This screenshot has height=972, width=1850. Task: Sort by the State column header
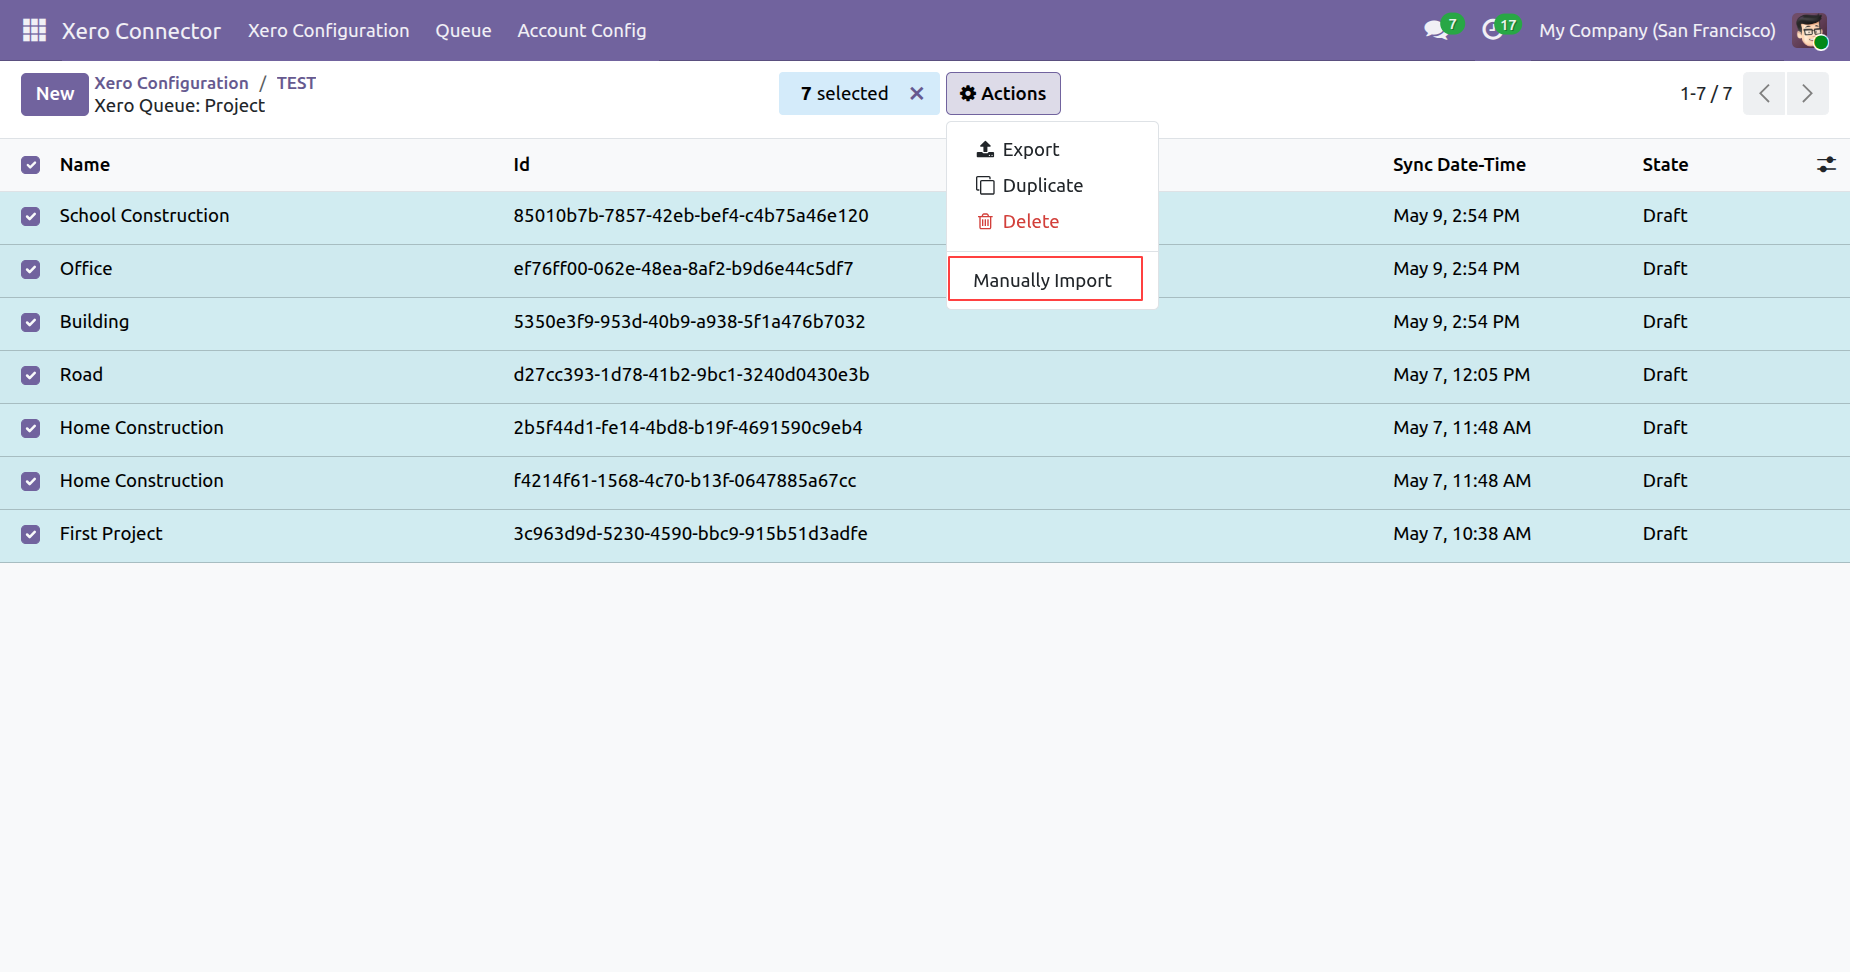[x=1665, y=164]
